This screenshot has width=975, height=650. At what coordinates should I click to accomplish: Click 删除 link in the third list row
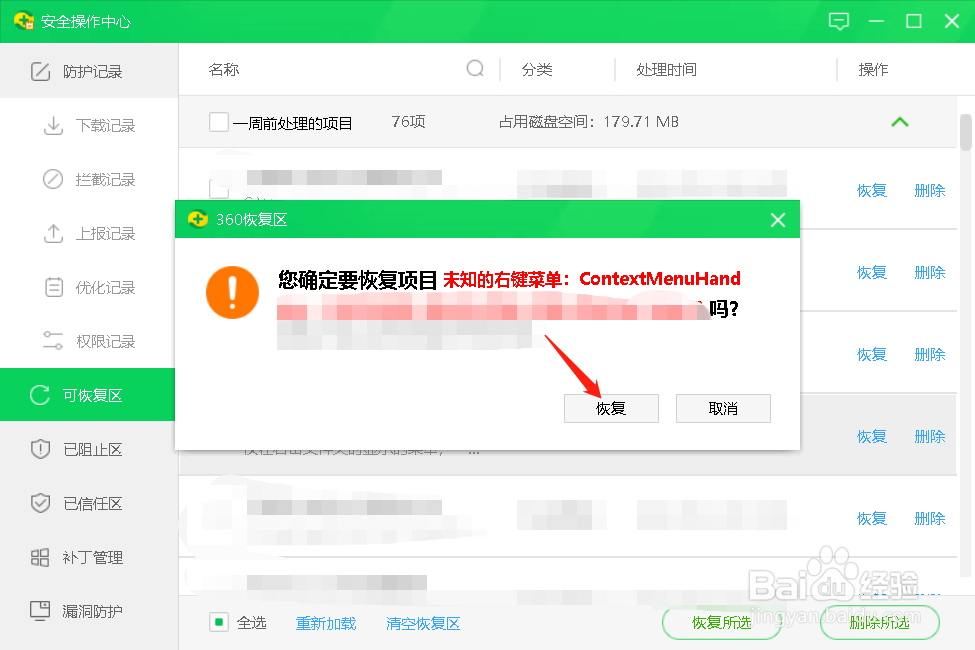point(930,355)
